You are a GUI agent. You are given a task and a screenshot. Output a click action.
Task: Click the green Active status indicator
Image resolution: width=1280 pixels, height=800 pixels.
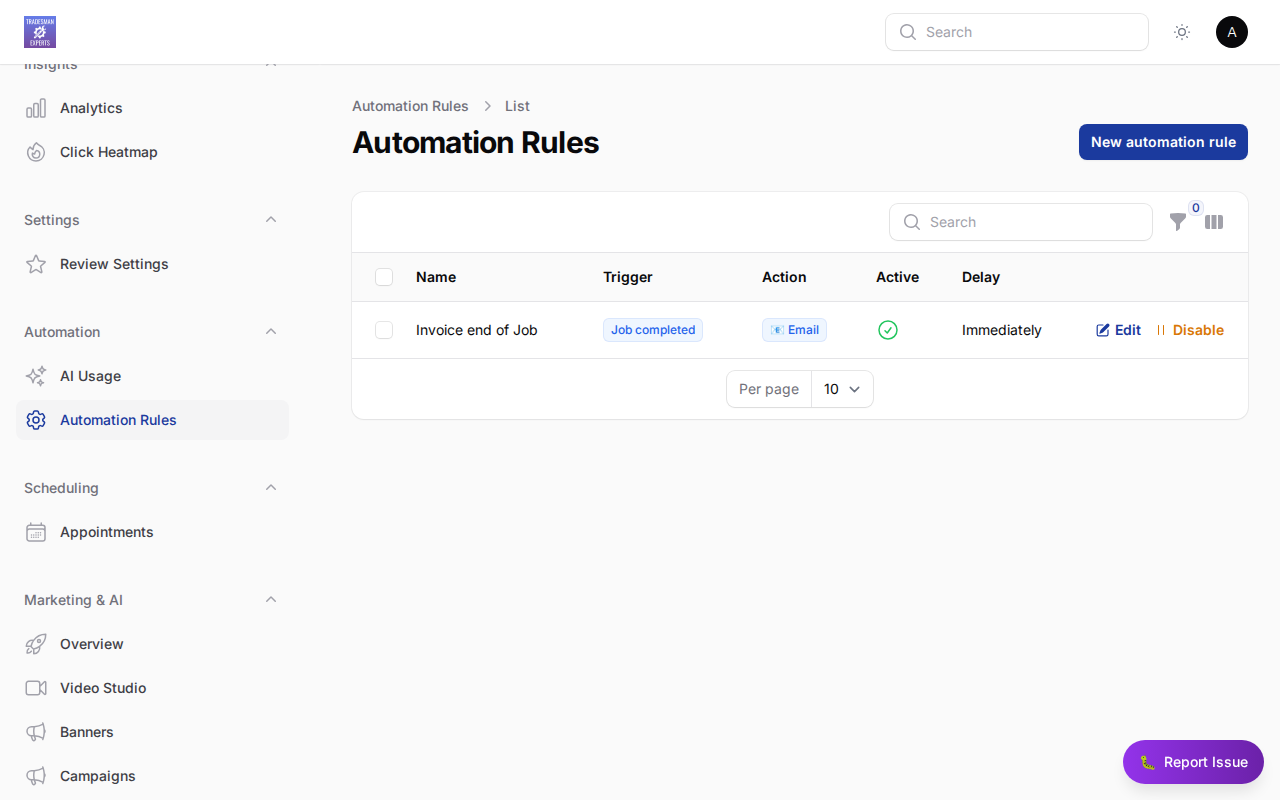click(x=888, y=330)
